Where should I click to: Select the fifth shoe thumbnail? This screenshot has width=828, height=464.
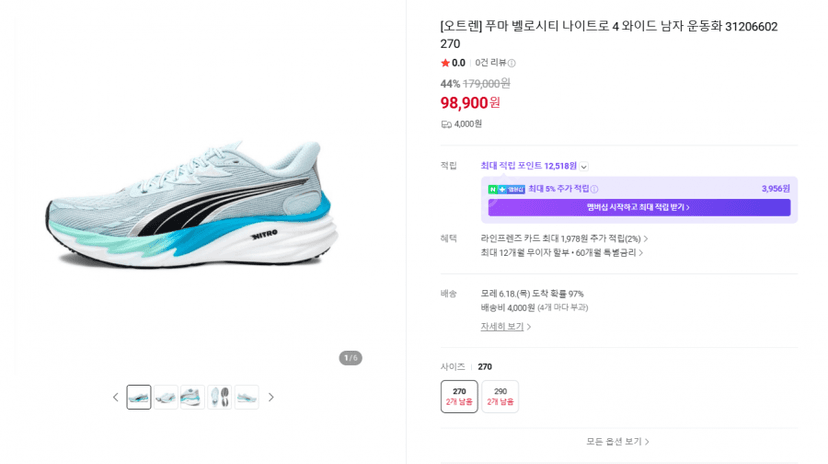[x=247, y=397]
